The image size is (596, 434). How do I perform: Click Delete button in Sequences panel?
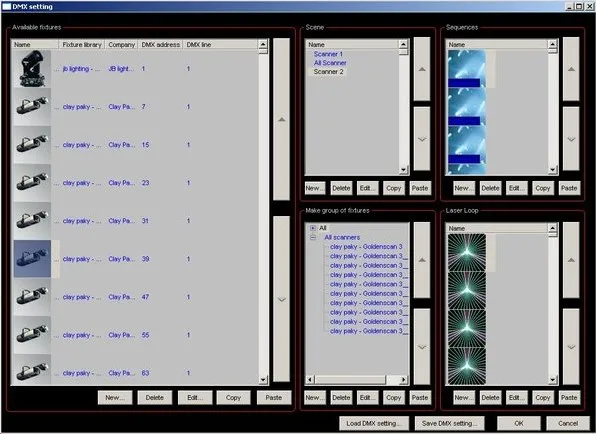(x=490, y=188)
